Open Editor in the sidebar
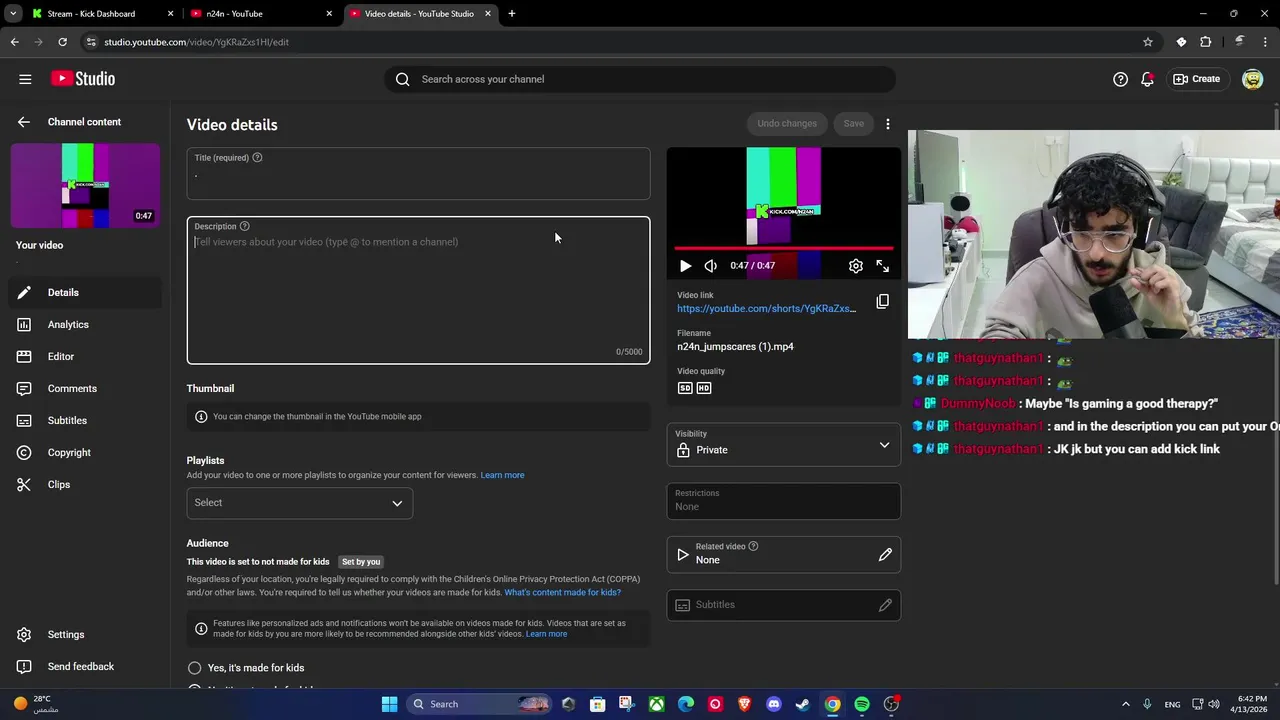This screenshot has height=720, width=1280. pos(85,357)
